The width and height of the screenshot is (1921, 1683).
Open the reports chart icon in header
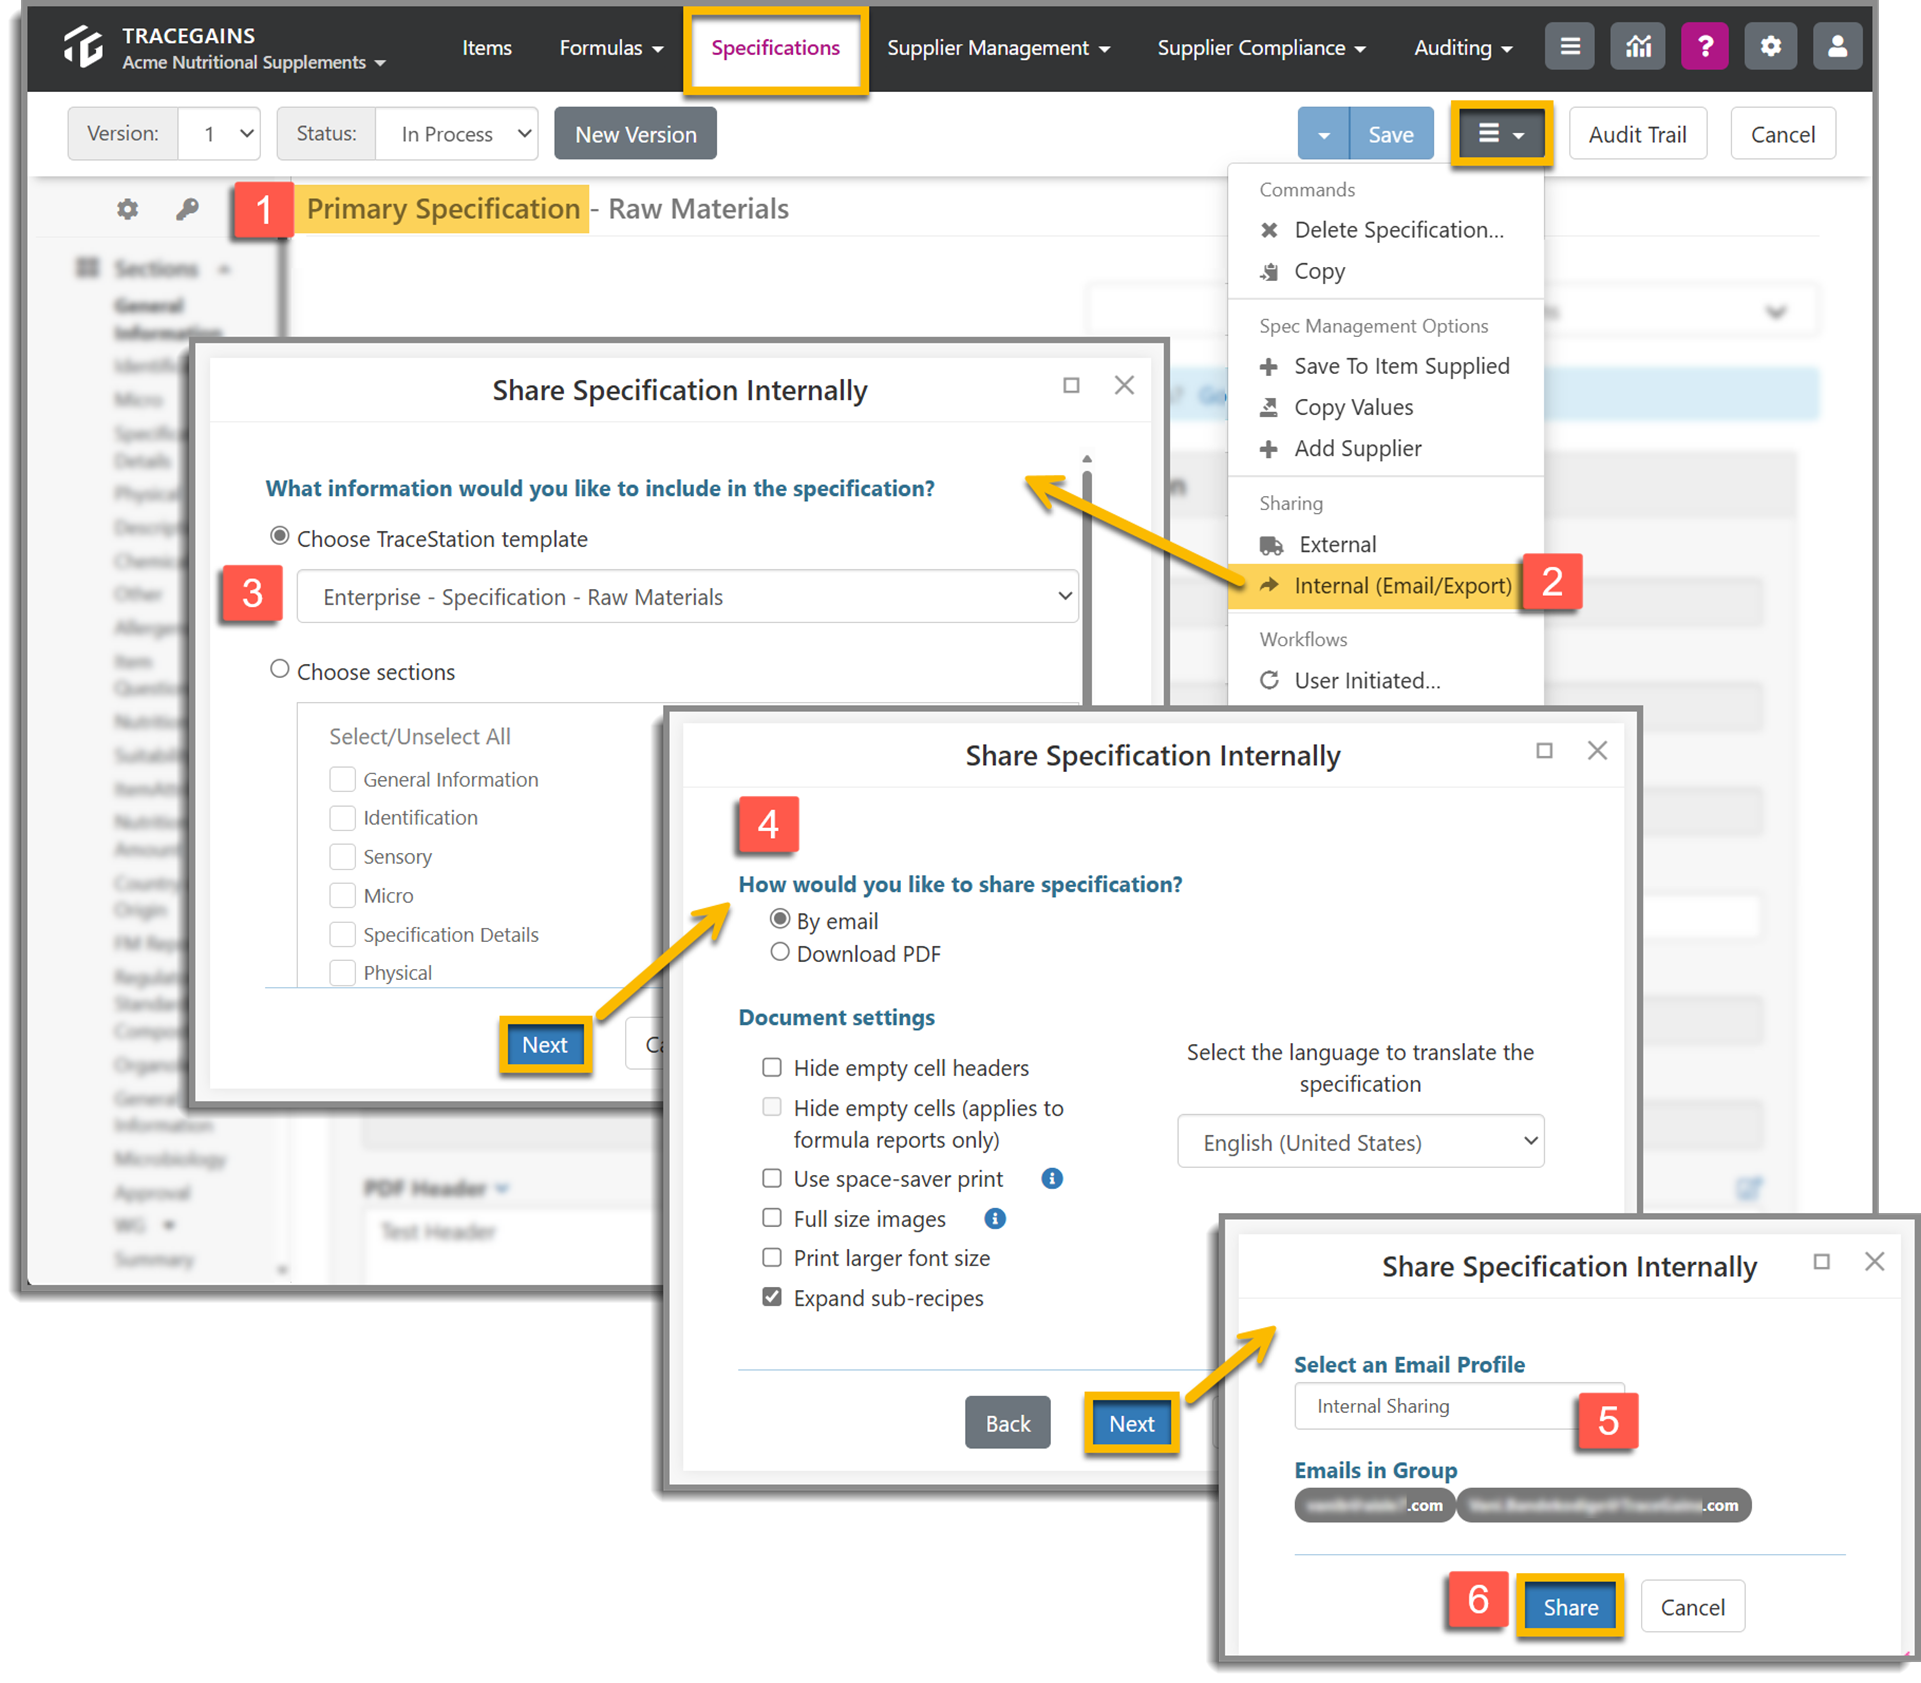pos(1638,47)
